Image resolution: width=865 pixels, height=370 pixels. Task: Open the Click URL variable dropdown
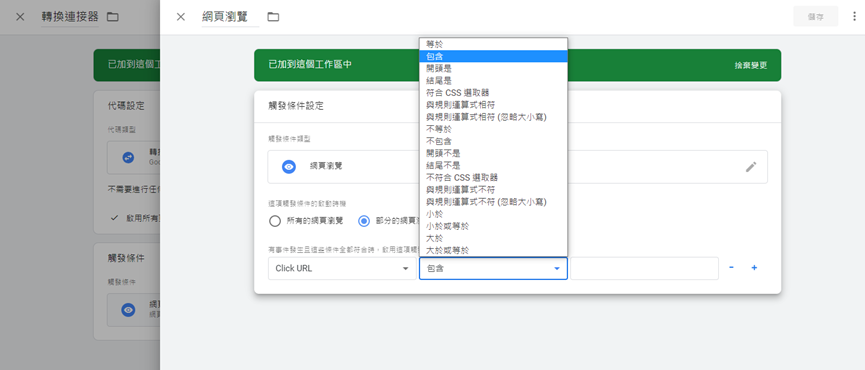coord(342,269)
